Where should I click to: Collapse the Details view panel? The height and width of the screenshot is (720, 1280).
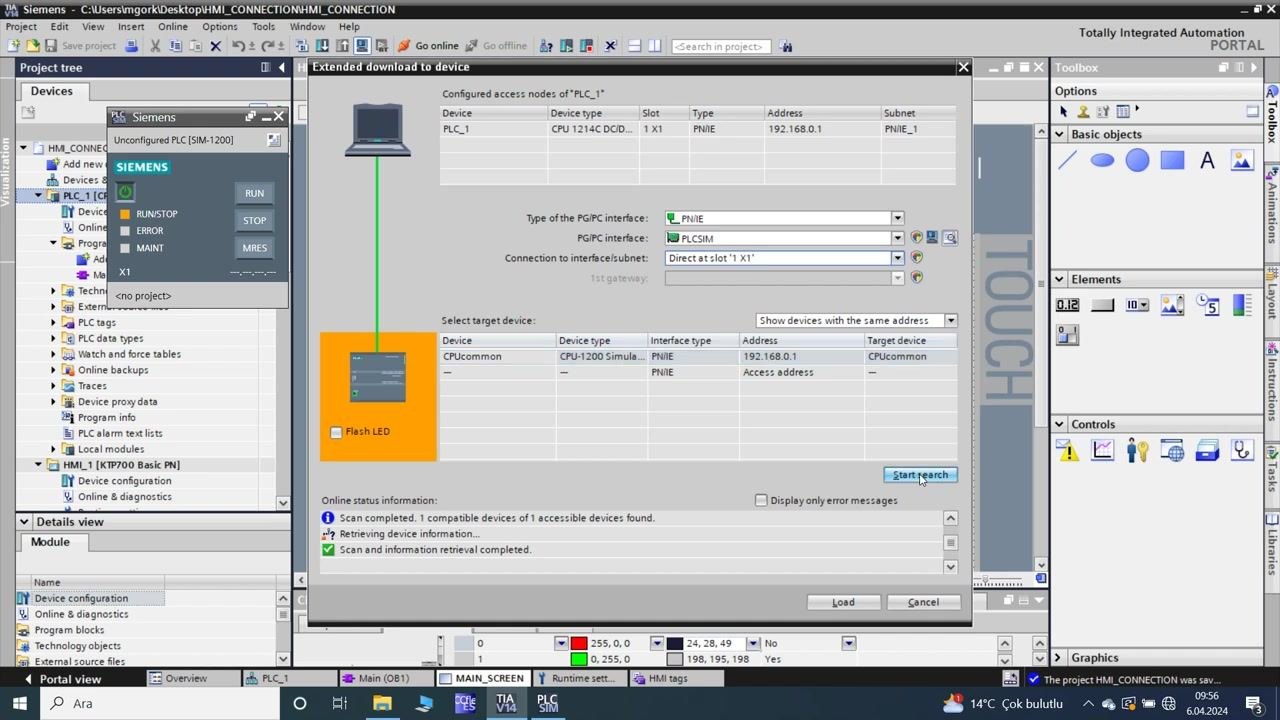[x=24, y=522]
